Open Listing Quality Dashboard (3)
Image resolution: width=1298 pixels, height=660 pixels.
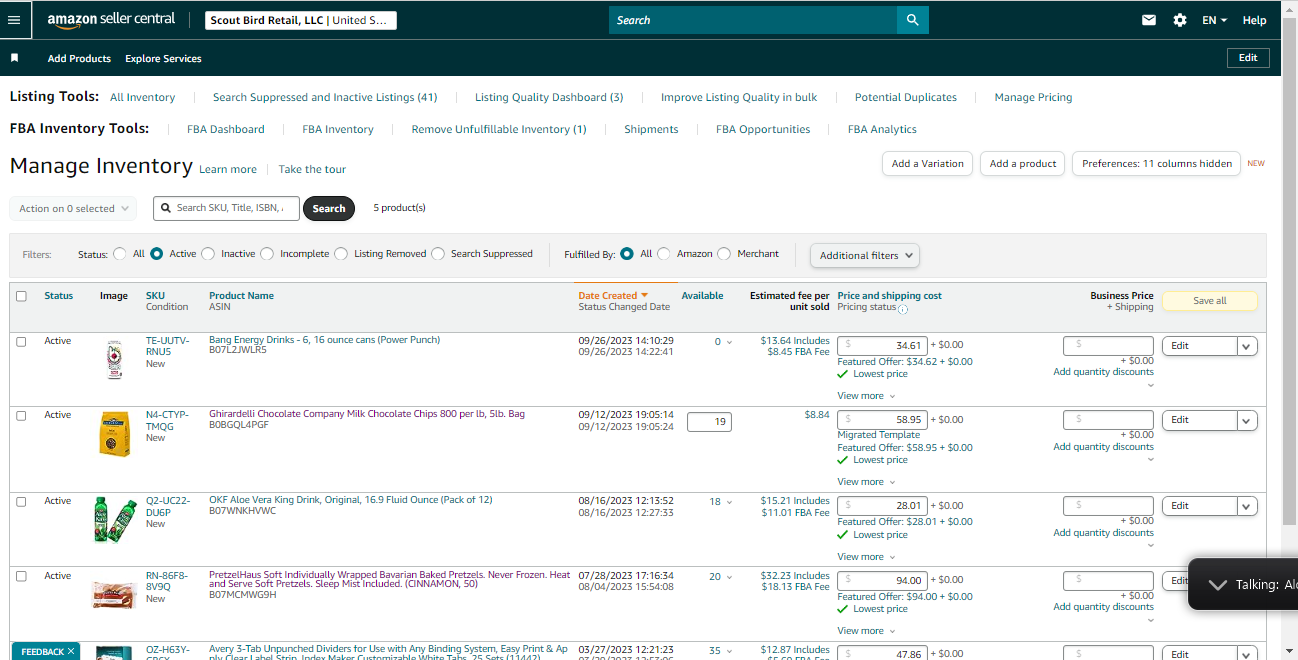point(549,97)
